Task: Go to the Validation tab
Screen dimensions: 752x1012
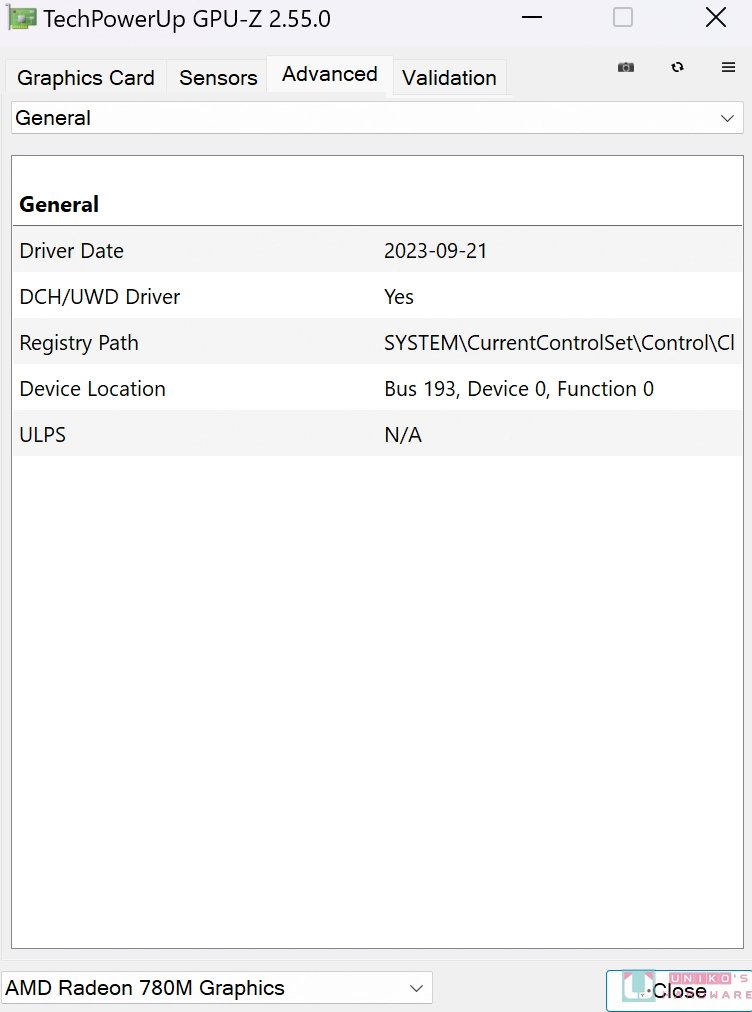Action: tap(449, 77)
